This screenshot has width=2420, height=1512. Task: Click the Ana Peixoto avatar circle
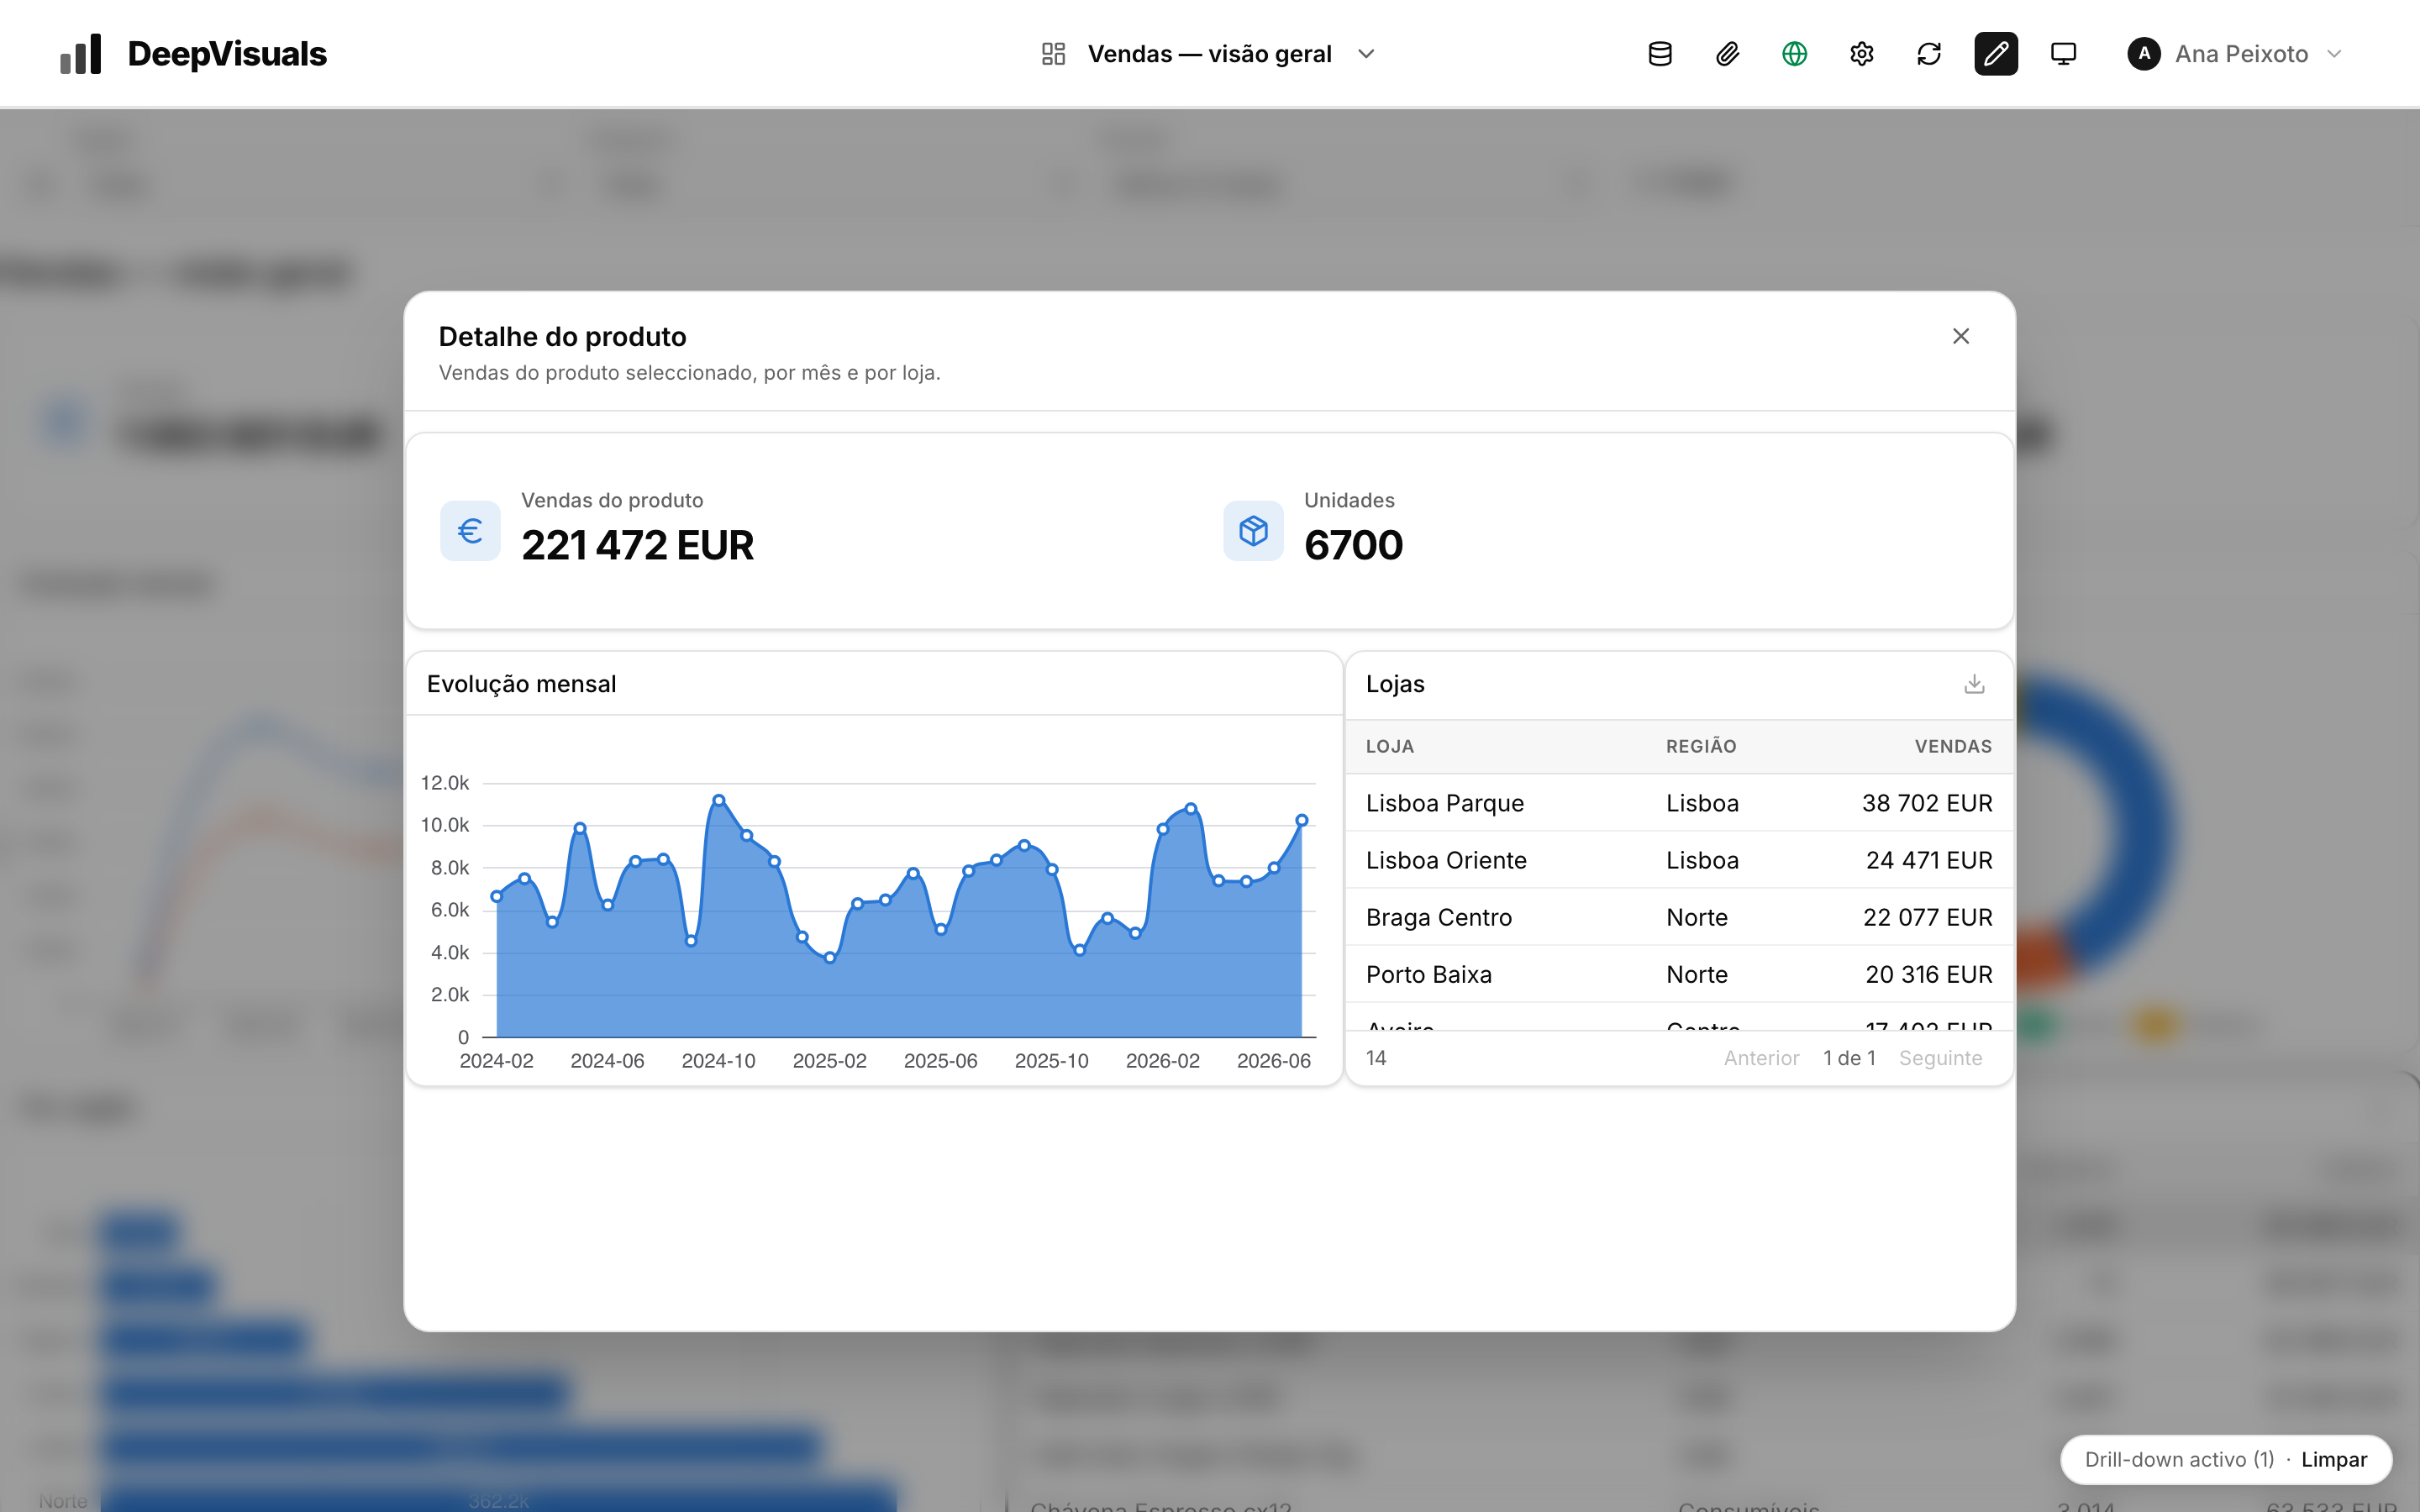[2144, 54]
